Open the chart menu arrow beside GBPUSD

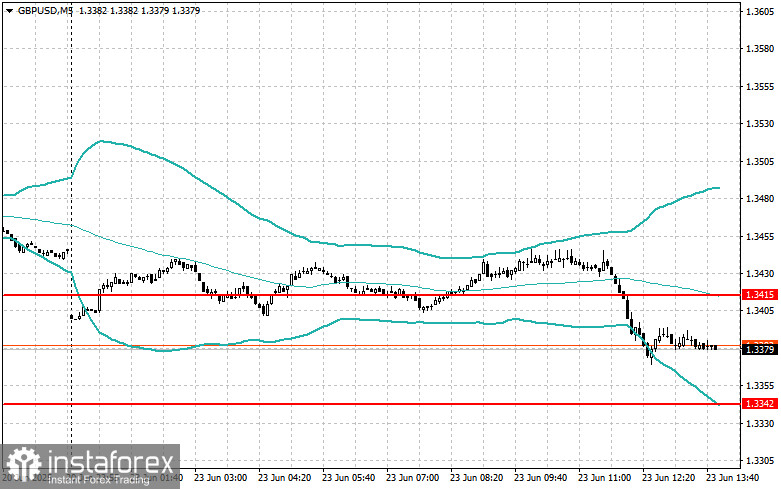tap(9, 10)
